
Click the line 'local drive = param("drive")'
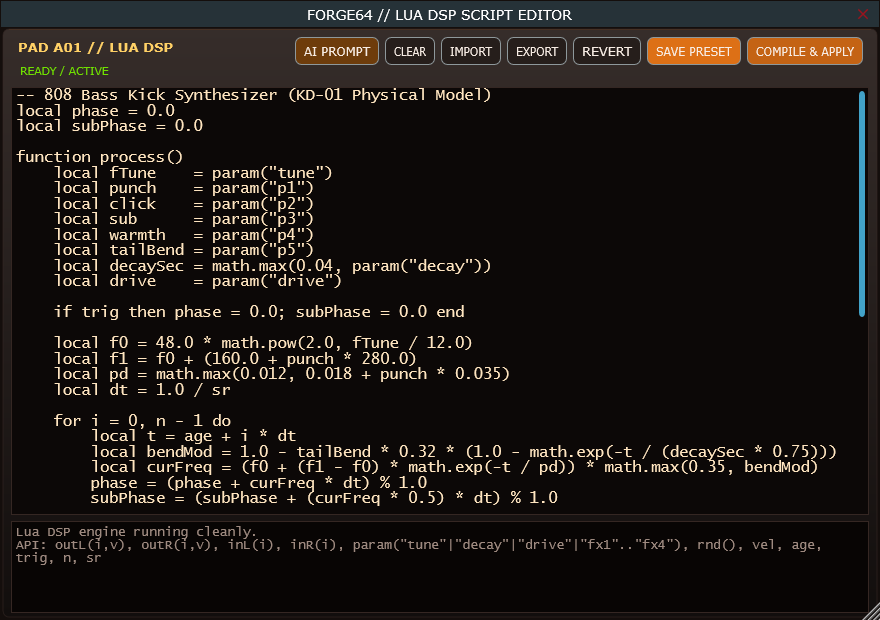click(x=198, y=281)
